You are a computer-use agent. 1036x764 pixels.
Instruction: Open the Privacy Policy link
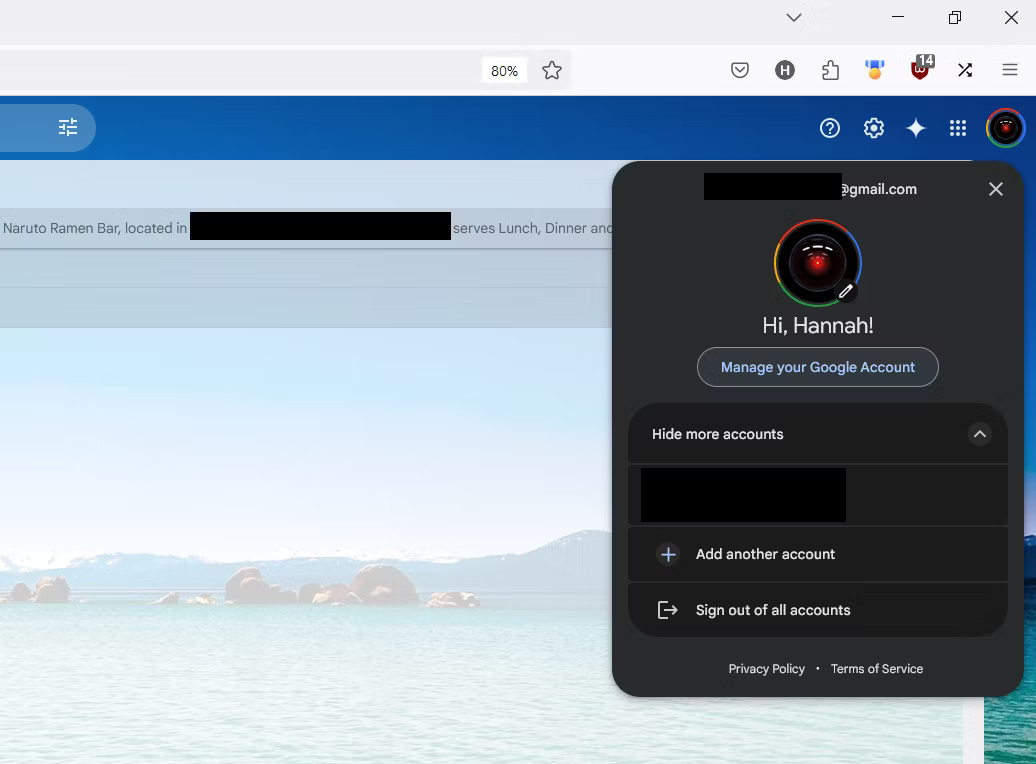tap(766, 669)
